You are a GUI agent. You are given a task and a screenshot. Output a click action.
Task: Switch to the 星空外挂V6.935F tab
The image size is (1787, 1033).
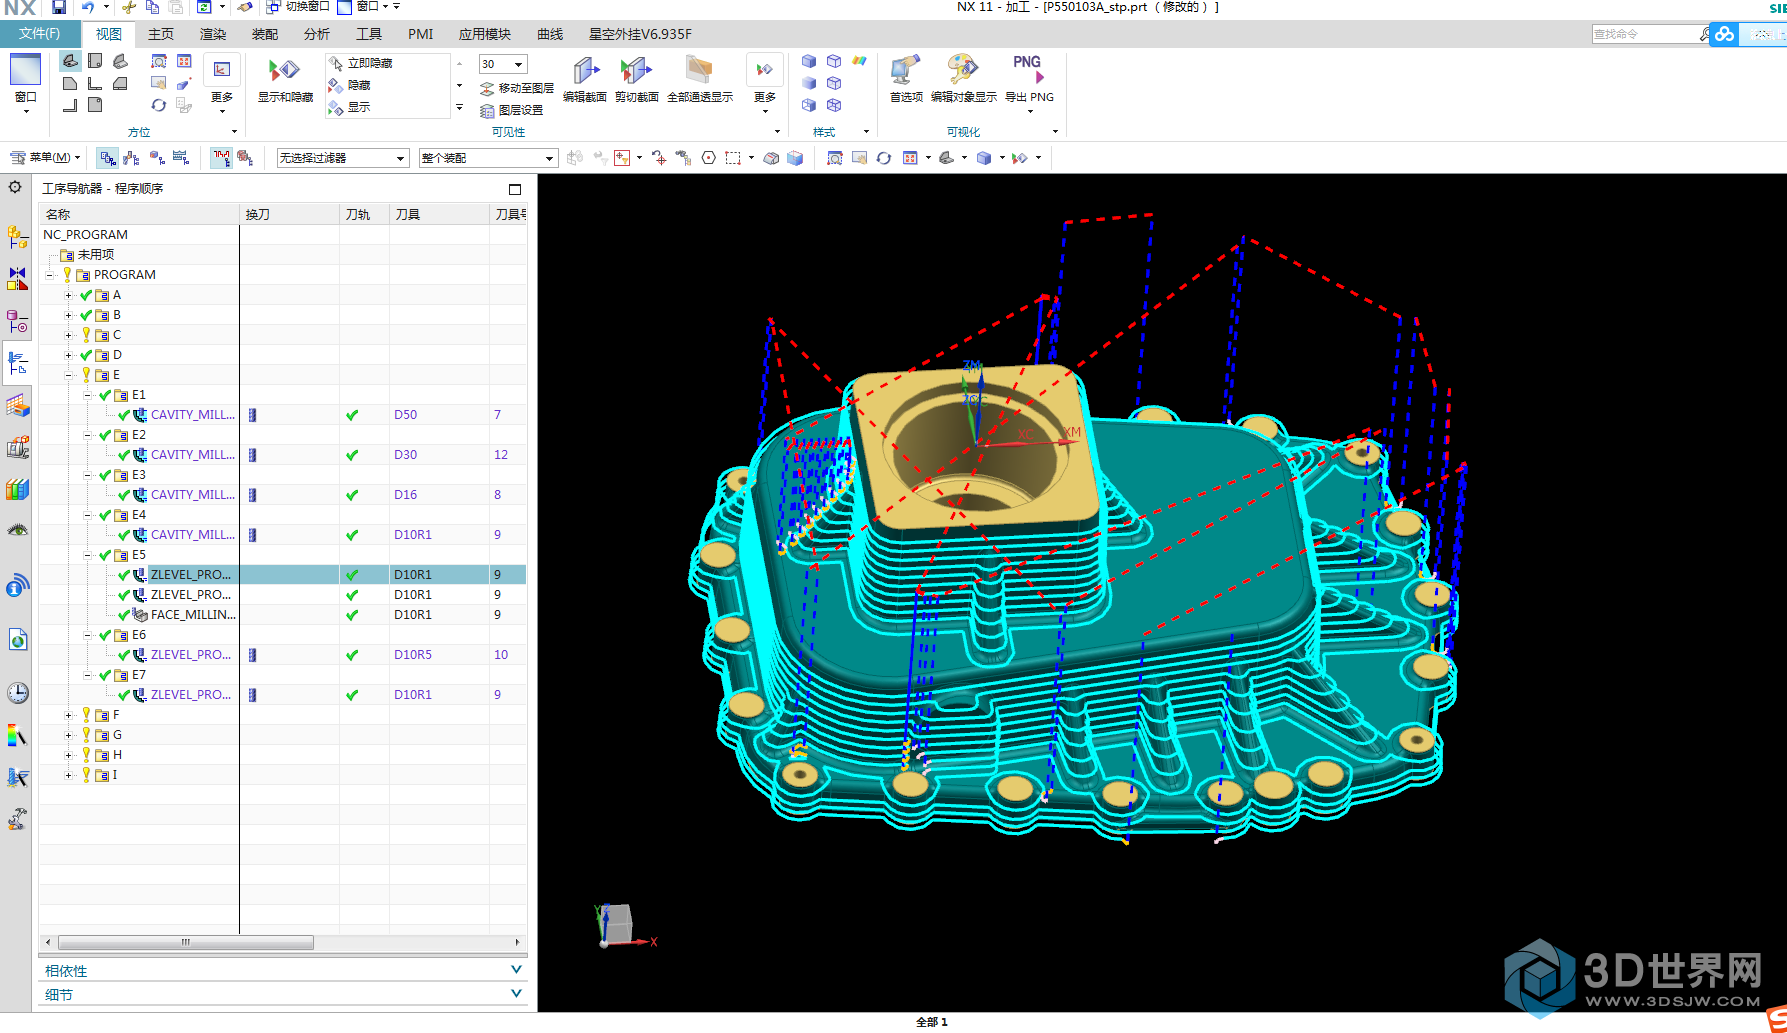640,34
